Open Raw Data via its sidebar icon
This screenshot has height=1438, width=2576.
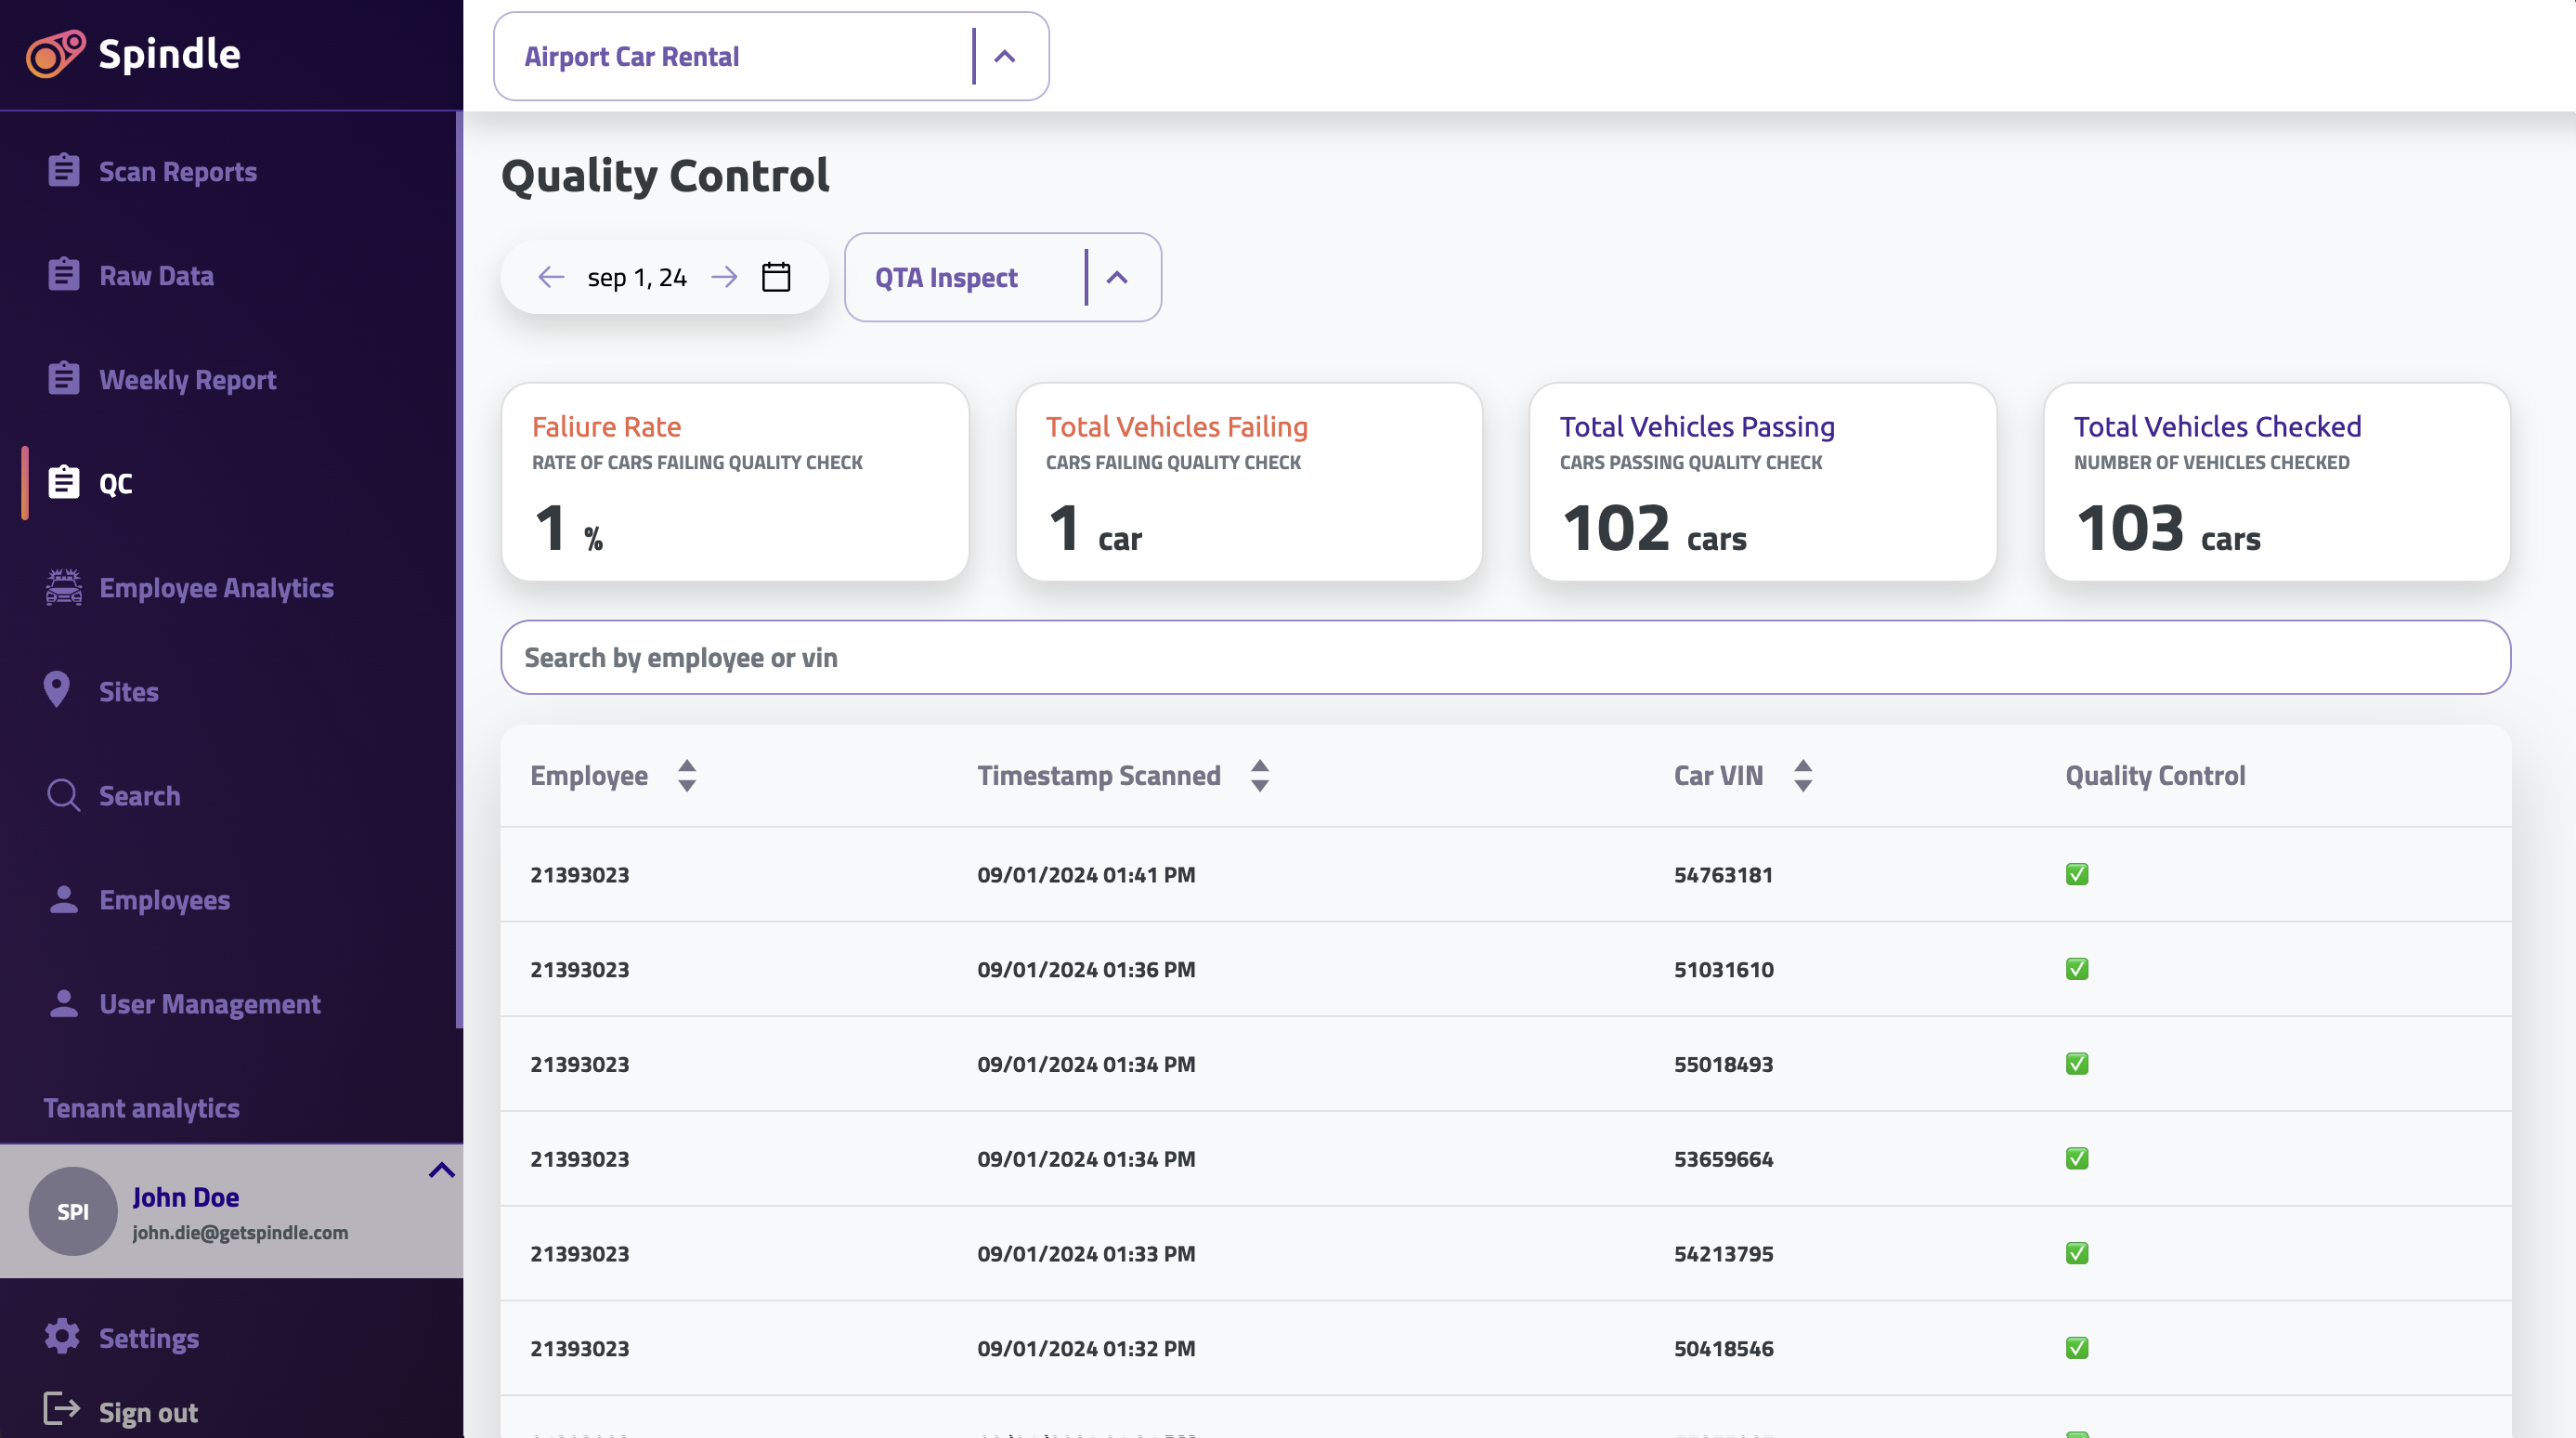point(63,274)
